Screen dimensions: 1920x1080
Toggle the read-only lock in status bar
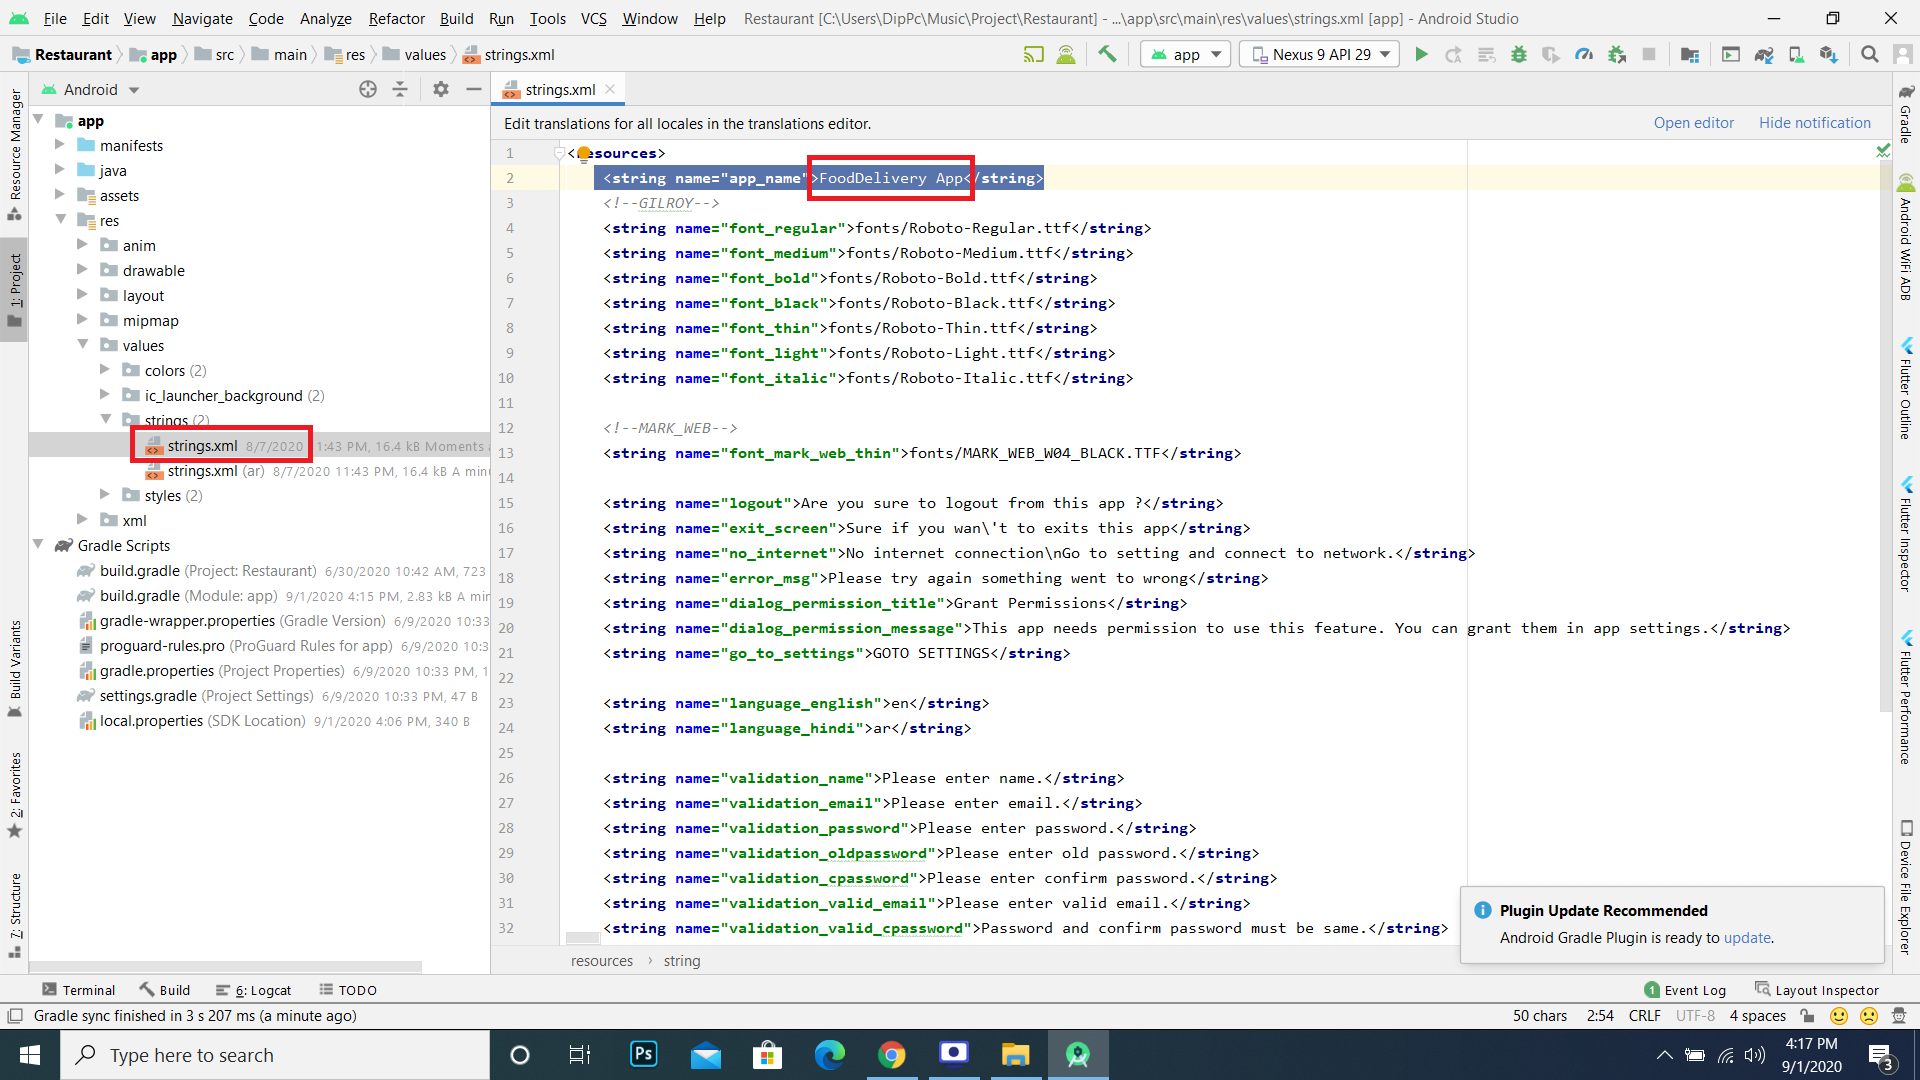[1807, 1016]
